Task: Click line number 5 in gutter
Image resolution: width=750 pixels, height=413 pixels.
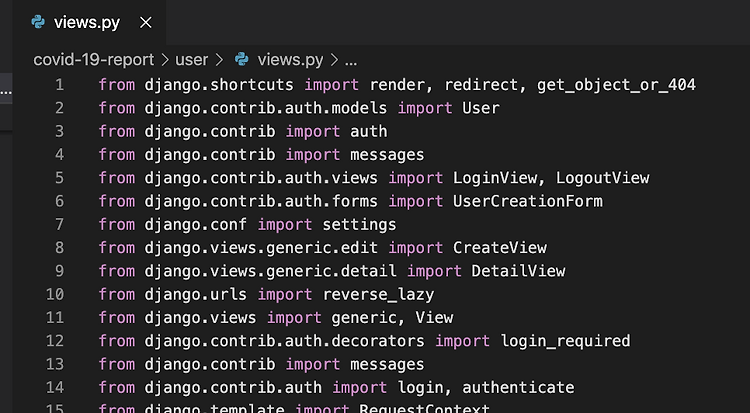Action: 59,178
